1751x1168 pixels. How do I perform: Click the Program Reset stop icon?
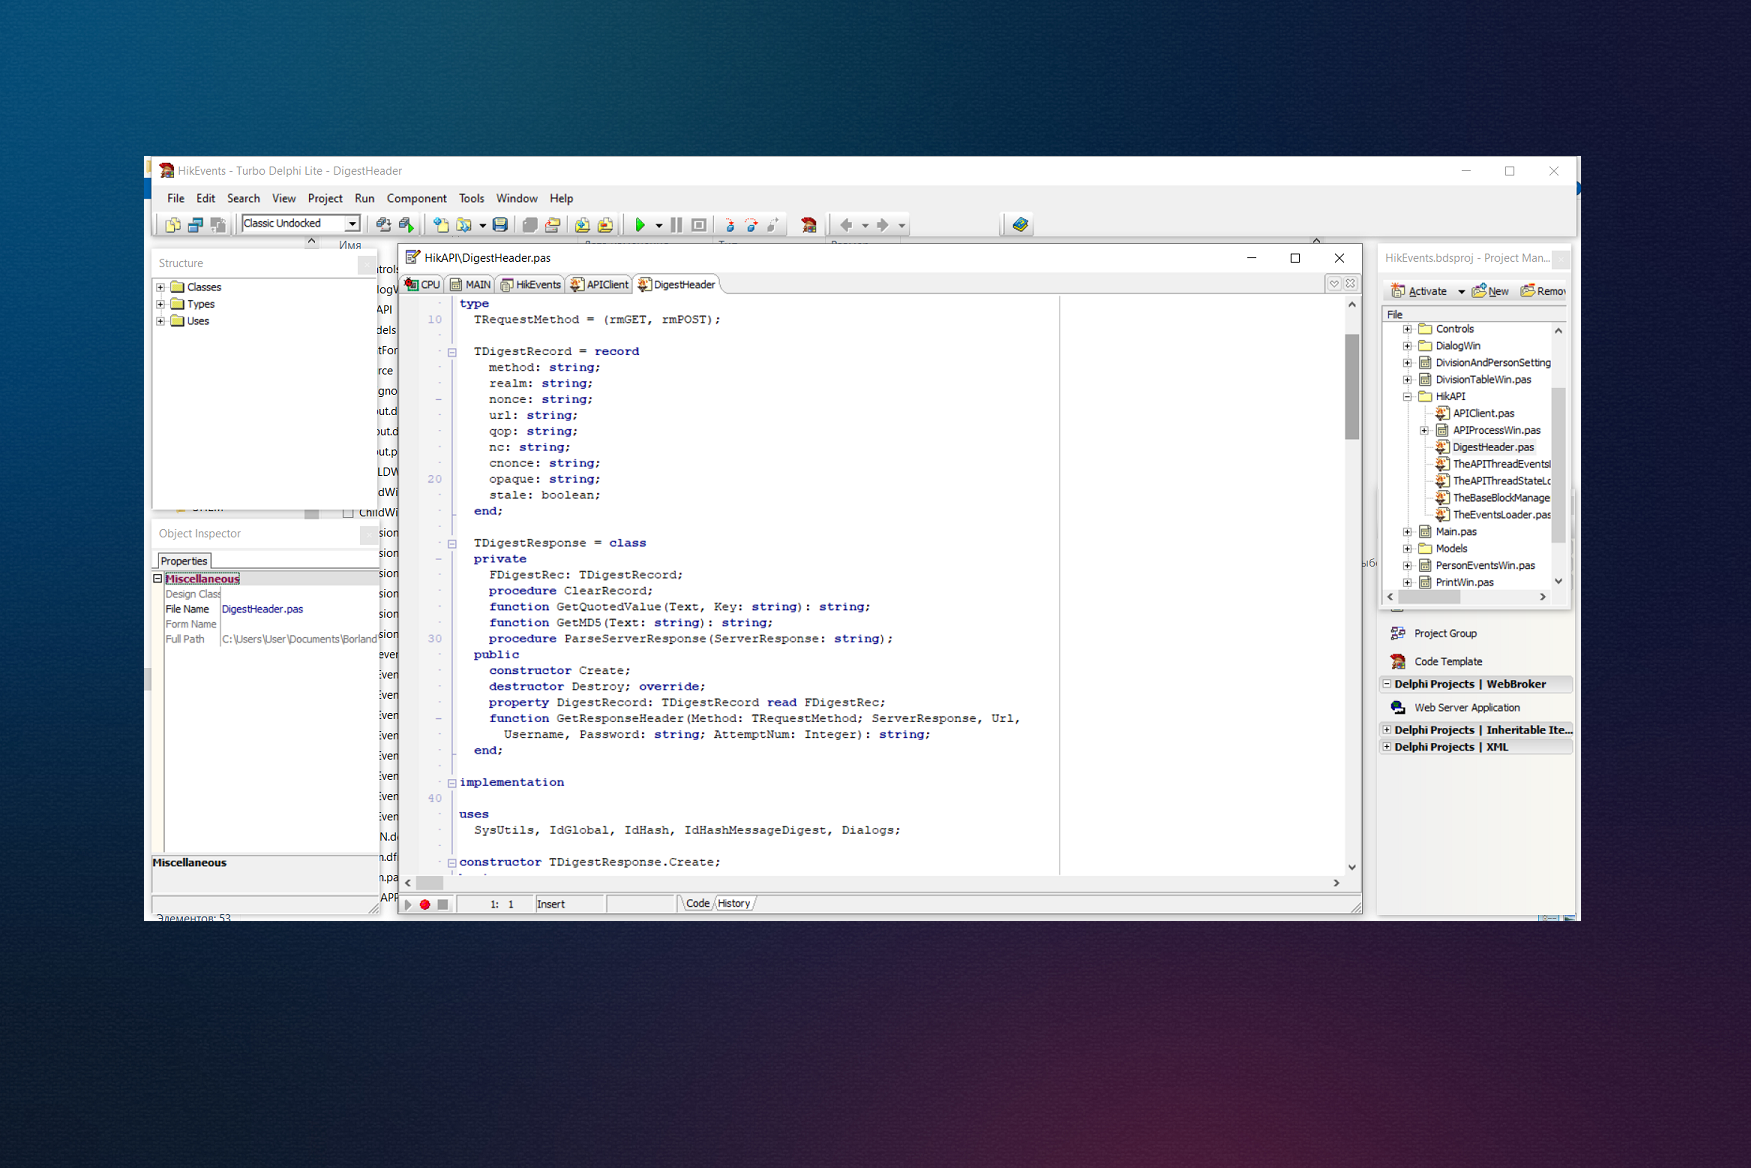pos(699,225)
